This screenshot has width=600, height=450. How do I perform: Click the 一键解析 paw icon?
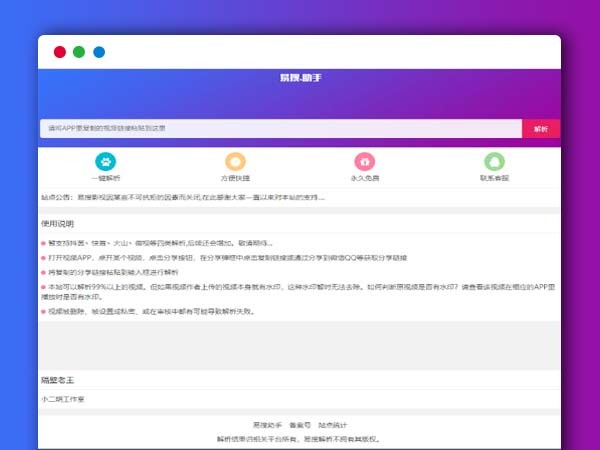point(105,161)
